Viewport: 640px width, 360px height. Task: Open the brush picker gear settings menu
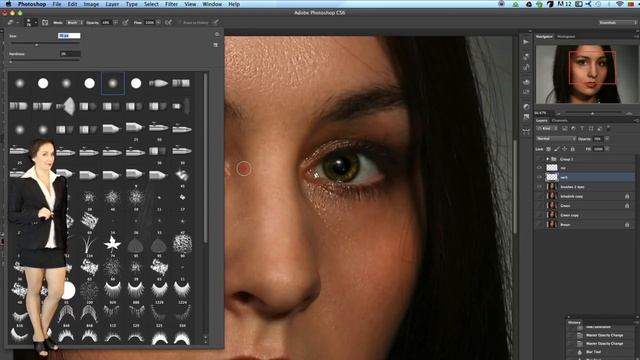(x=217, y=35)
